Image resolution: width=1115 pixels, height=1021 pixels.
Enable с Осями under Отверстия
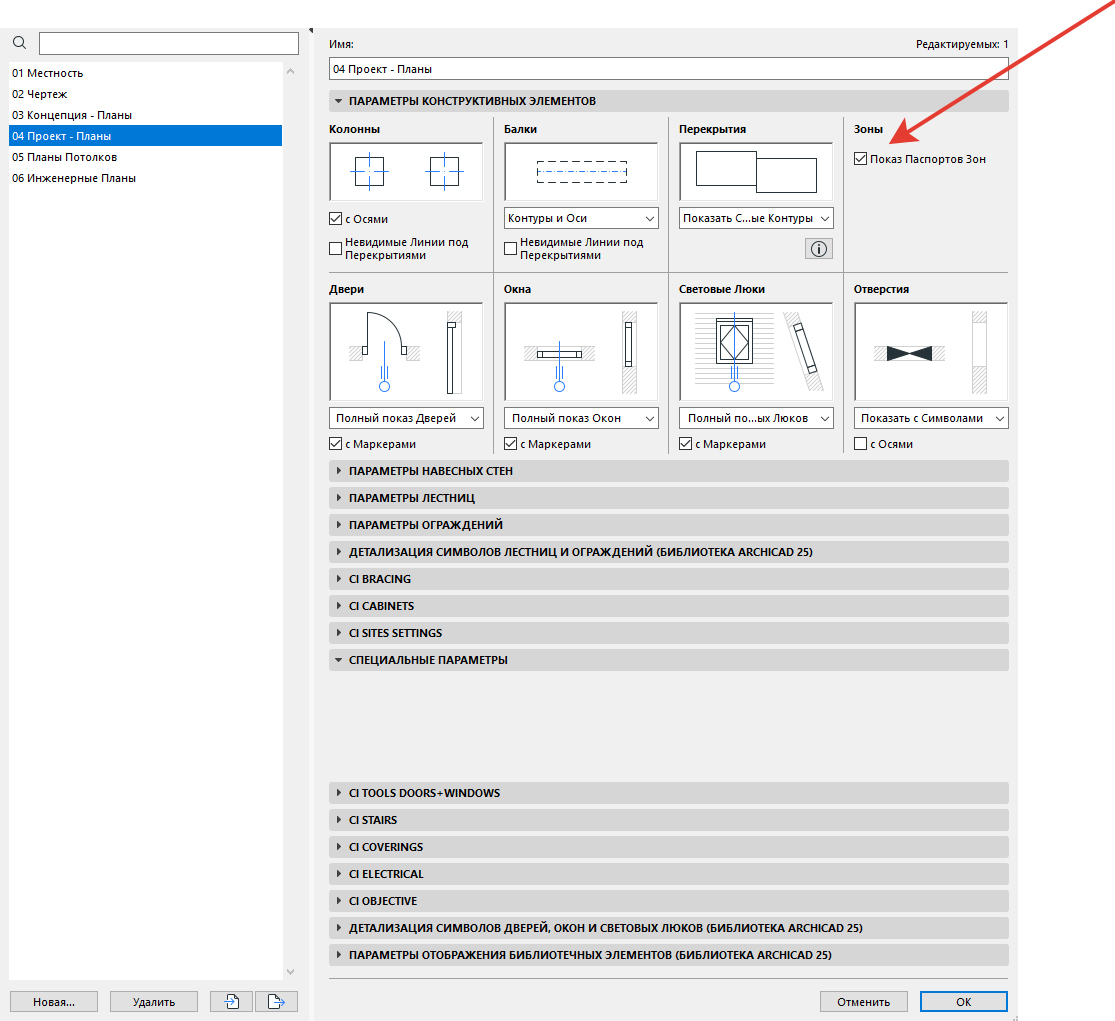(x=861, y=444)
